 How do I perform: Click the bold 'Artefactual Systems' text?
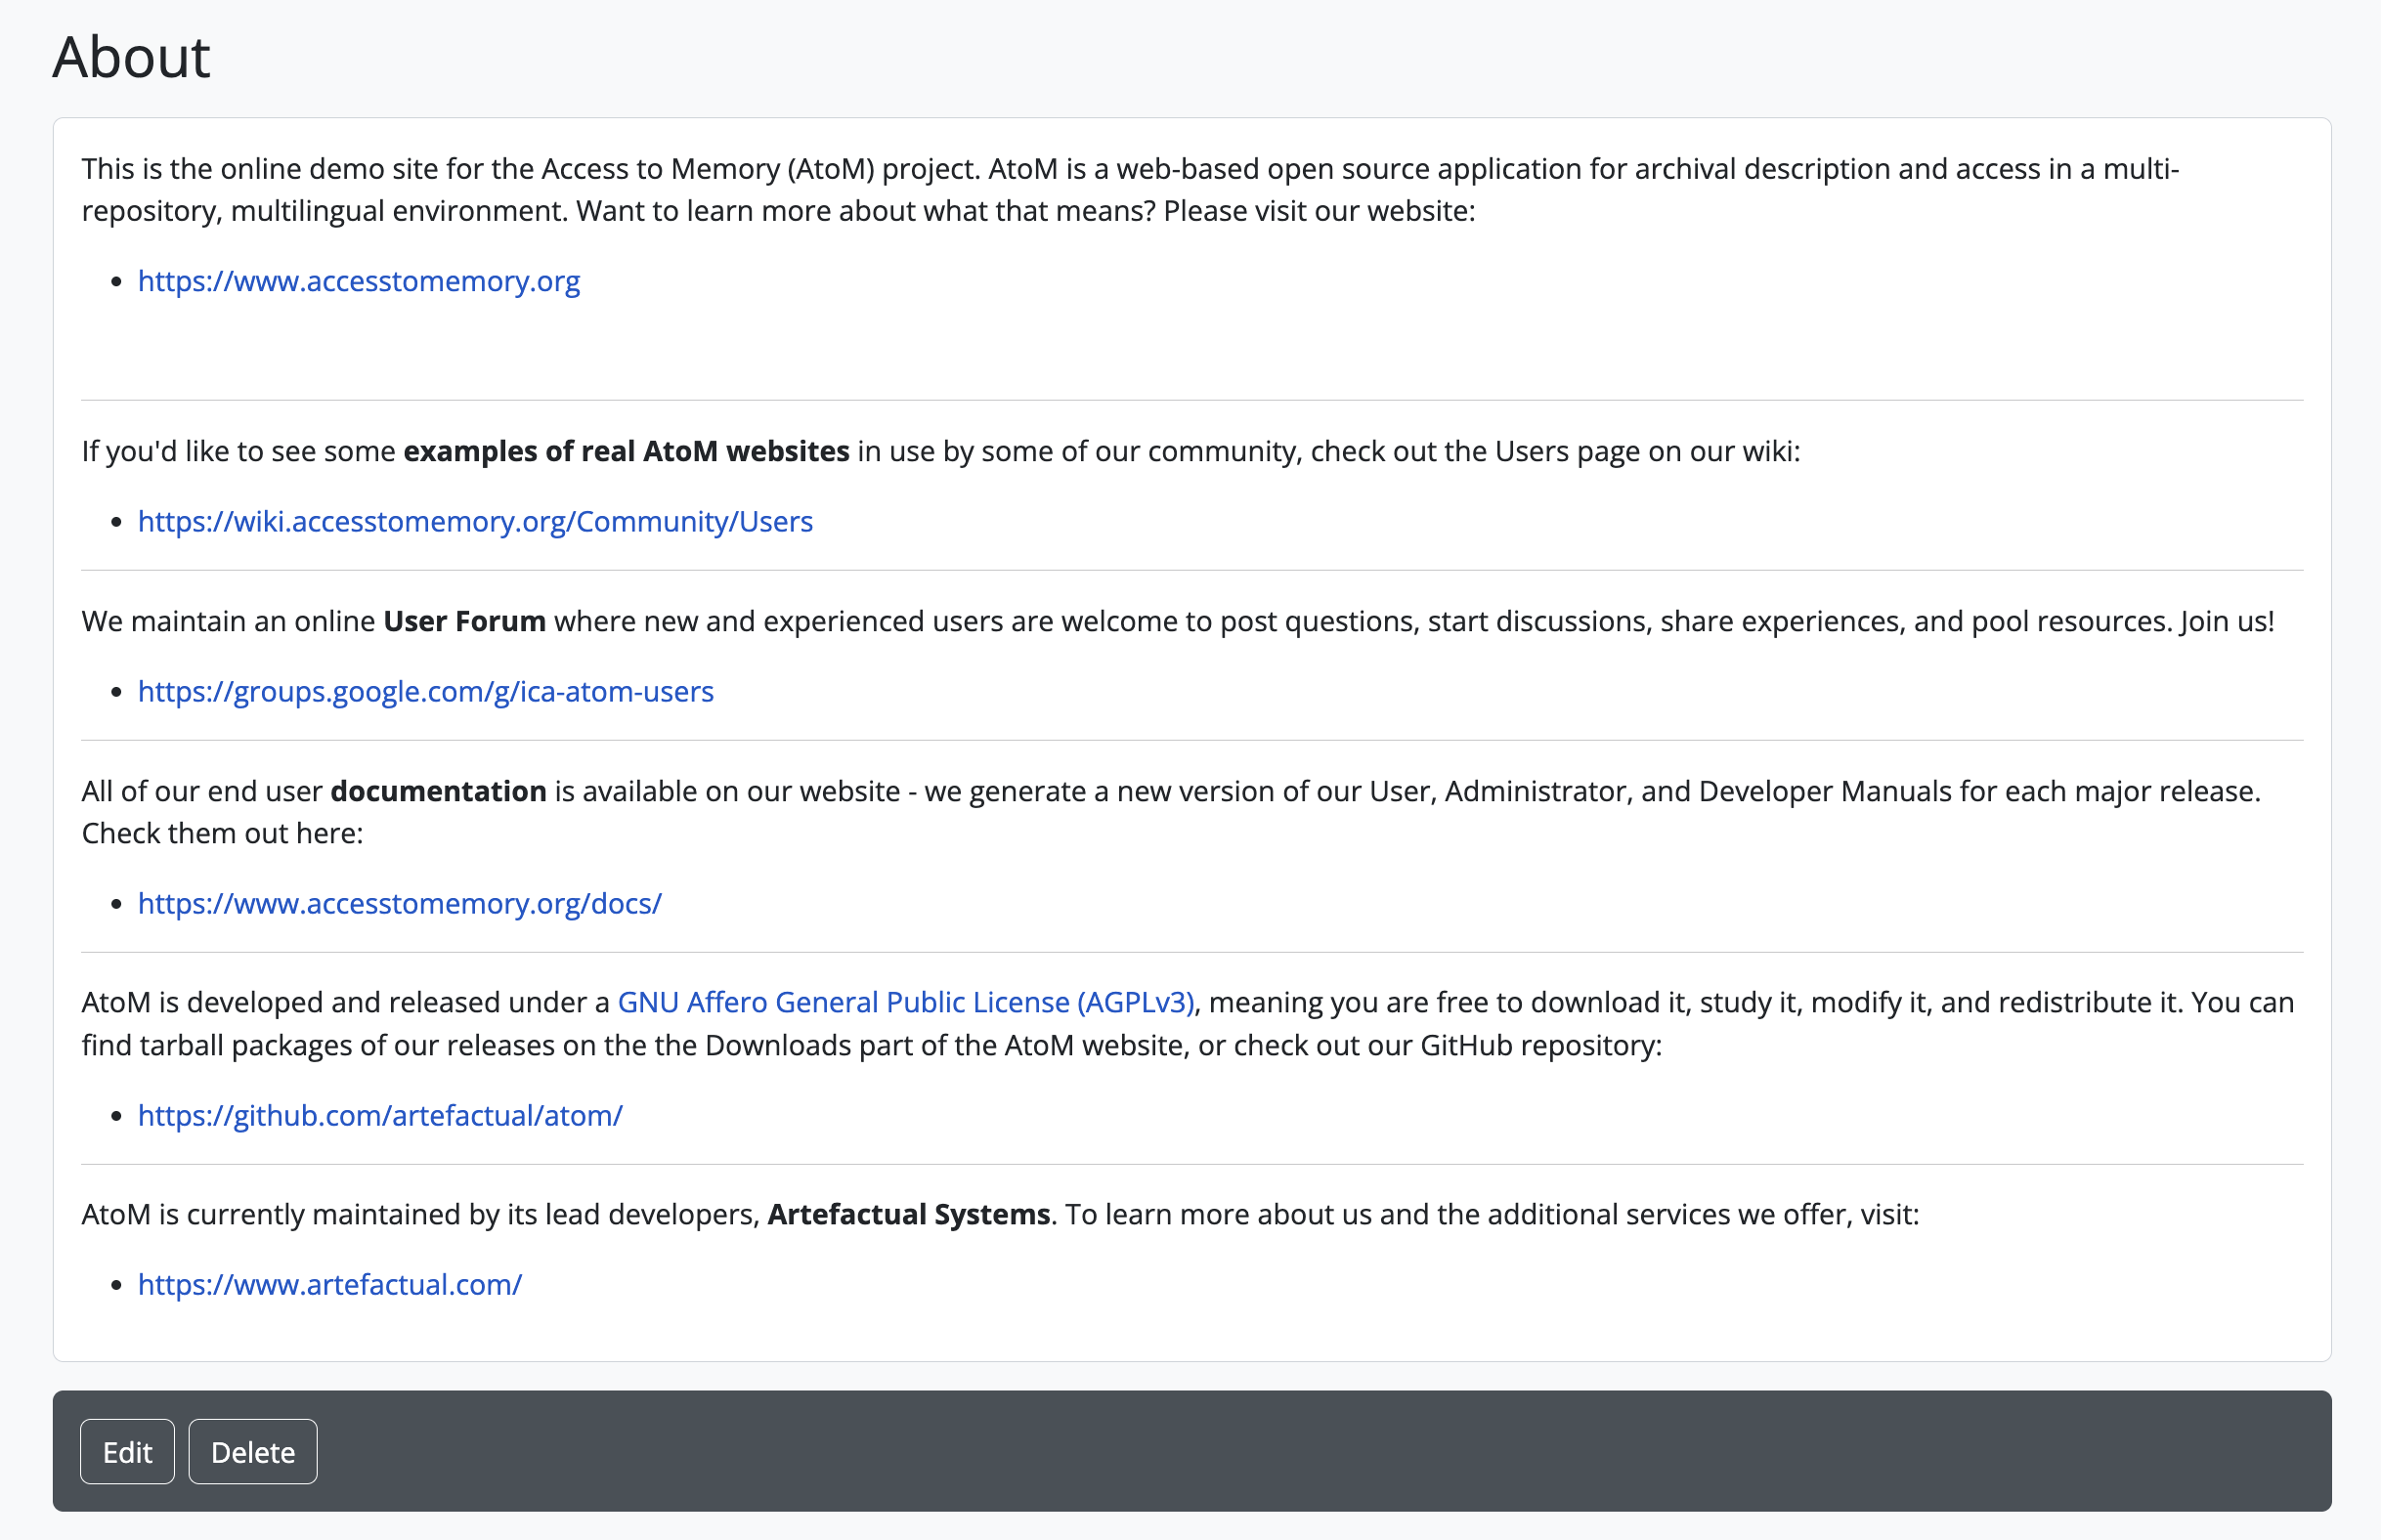click(908, 1214)
